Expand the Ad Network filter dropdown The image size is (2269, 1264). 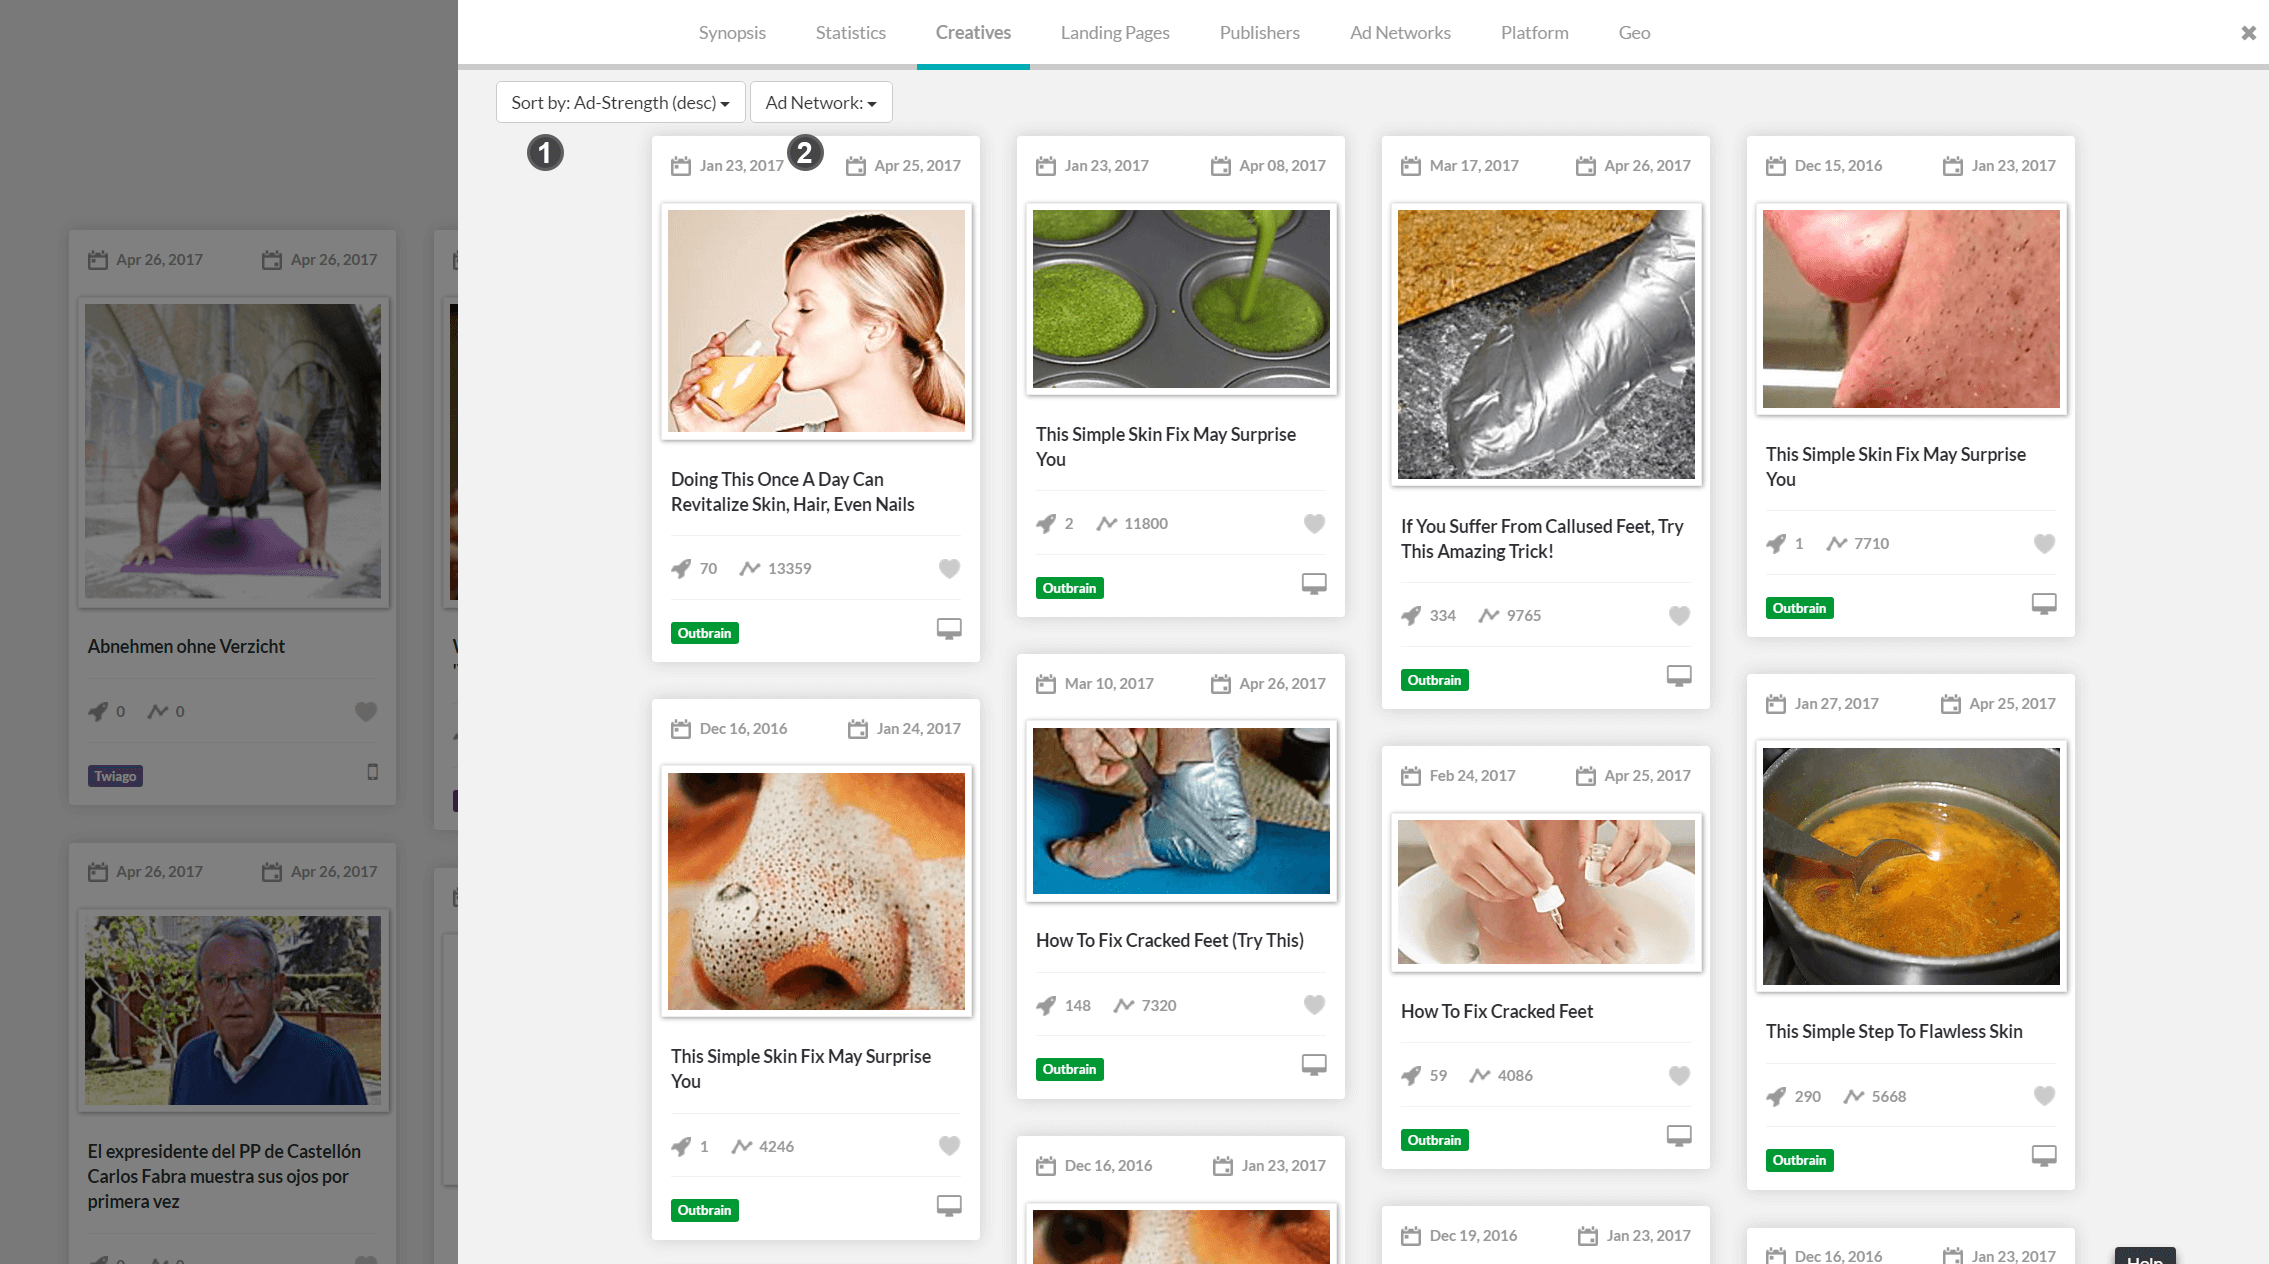point(820,102)
